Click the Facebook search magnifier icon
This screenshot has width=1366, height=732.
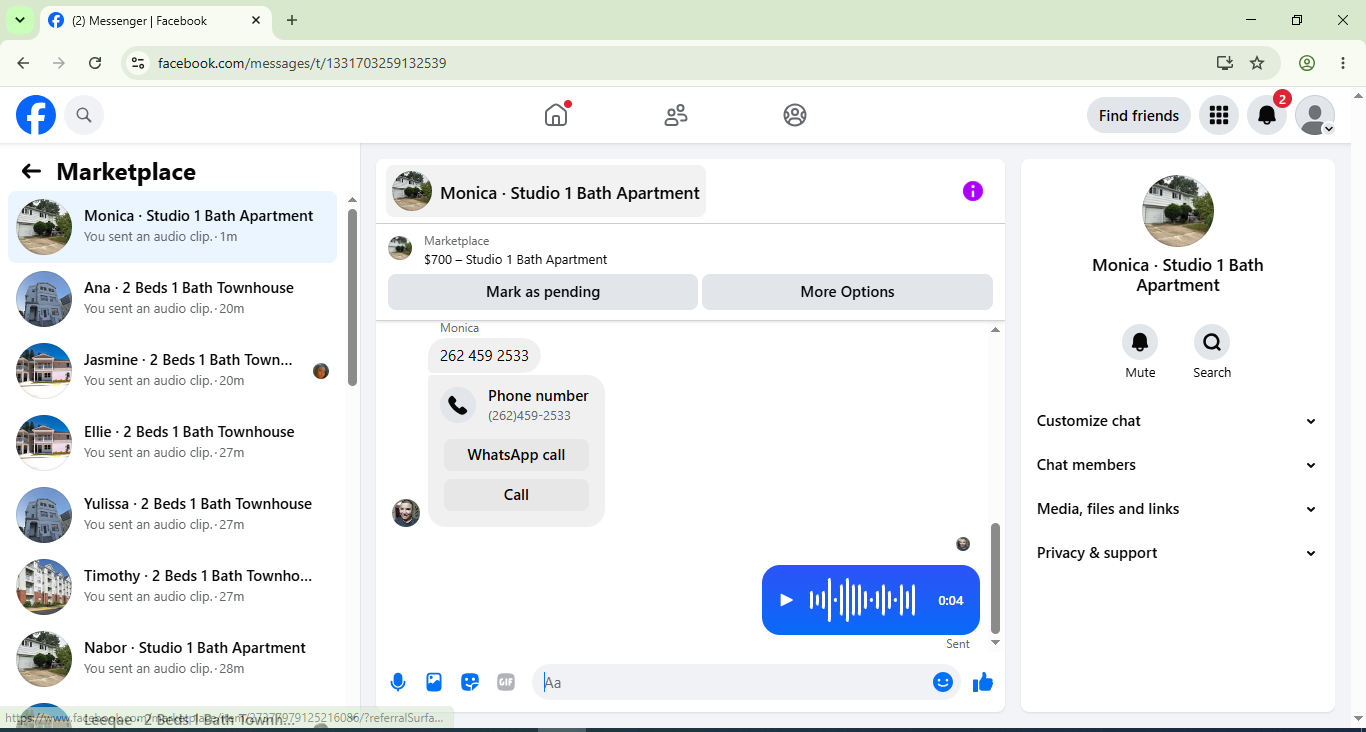point(84,115)
